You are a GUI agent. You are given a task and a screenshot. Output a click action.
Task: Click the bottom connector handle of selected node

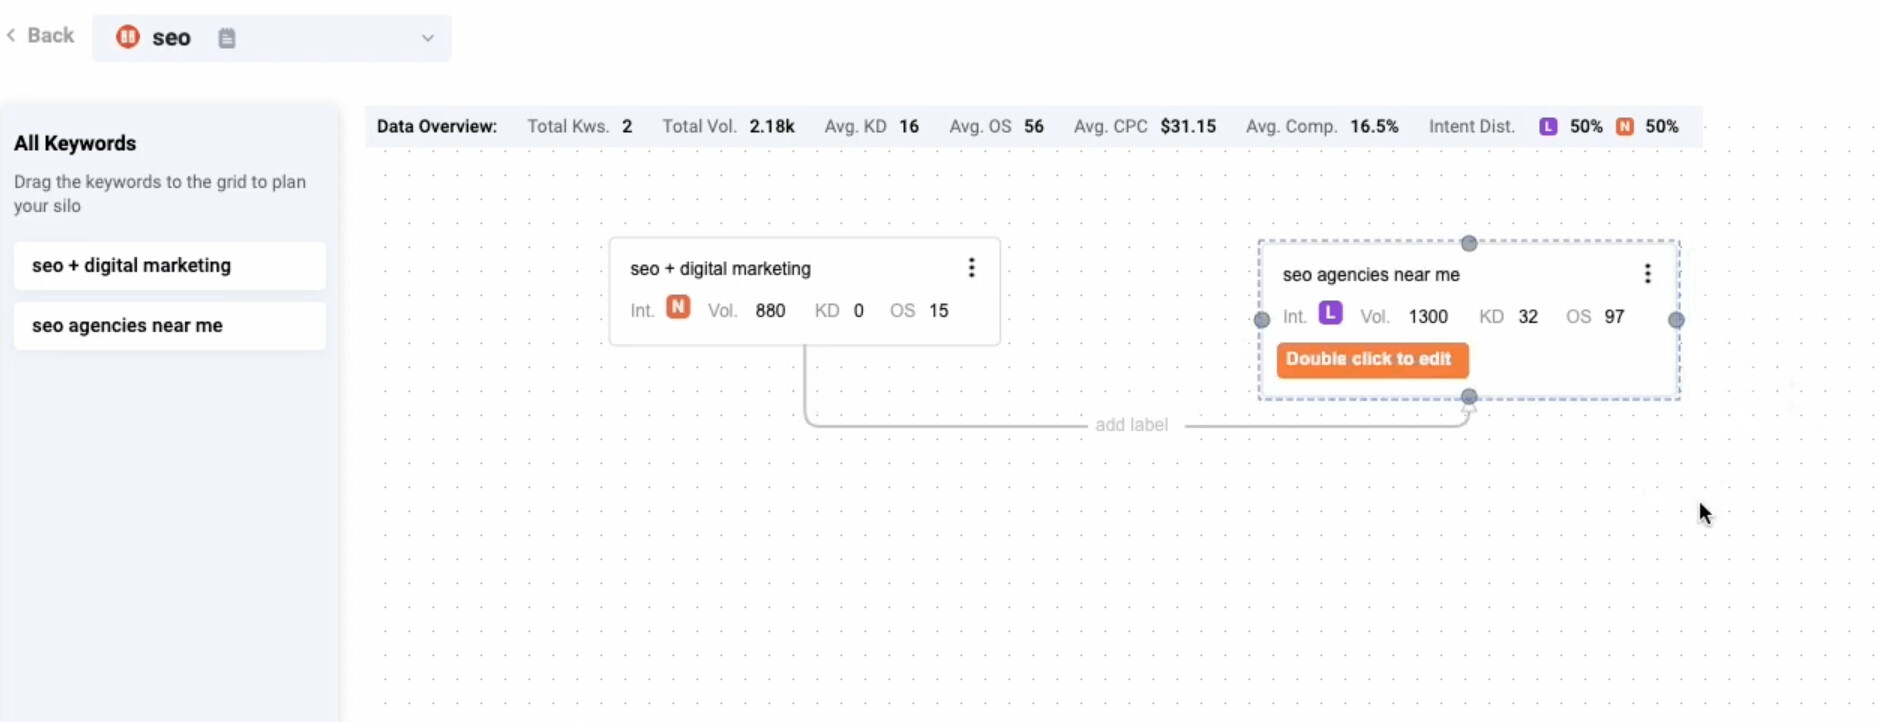point(1469,397)
